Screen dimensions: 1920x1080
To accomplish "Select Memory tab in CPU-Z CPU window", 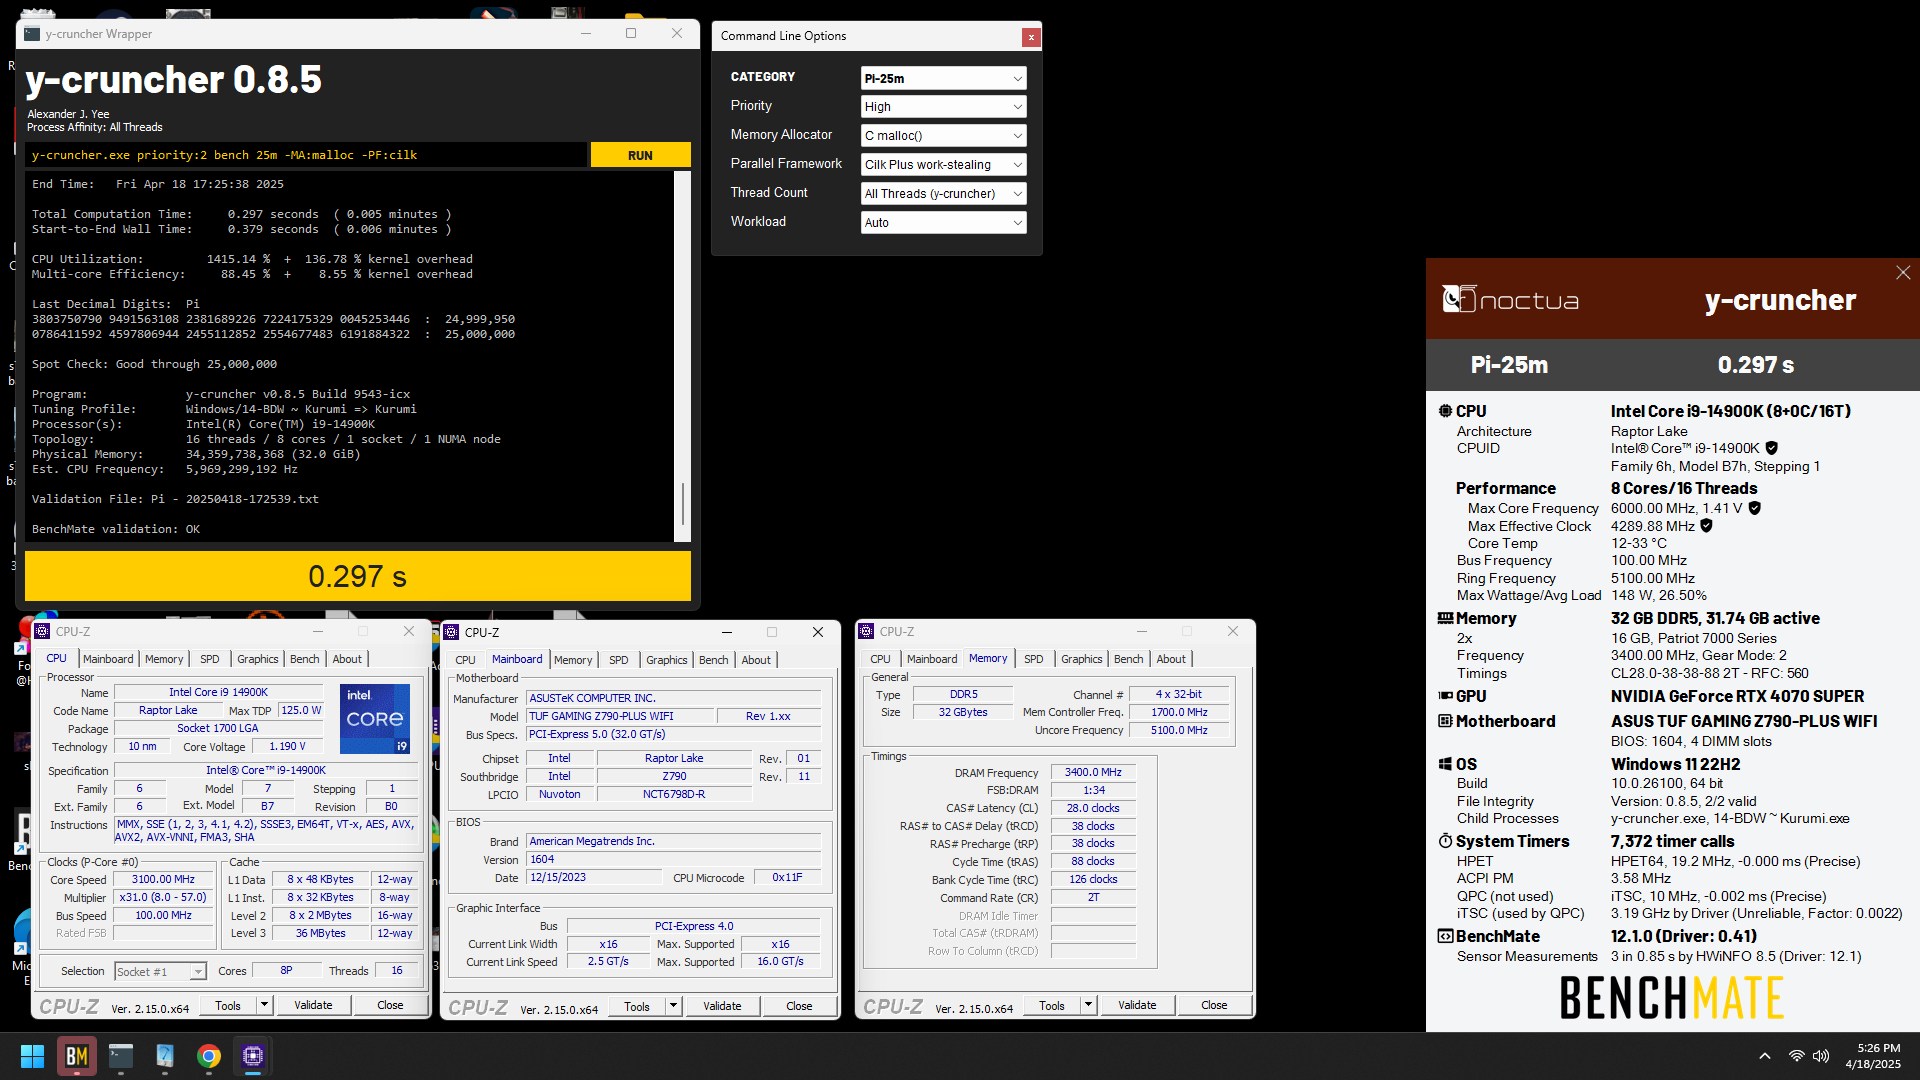I will point(164,659).
